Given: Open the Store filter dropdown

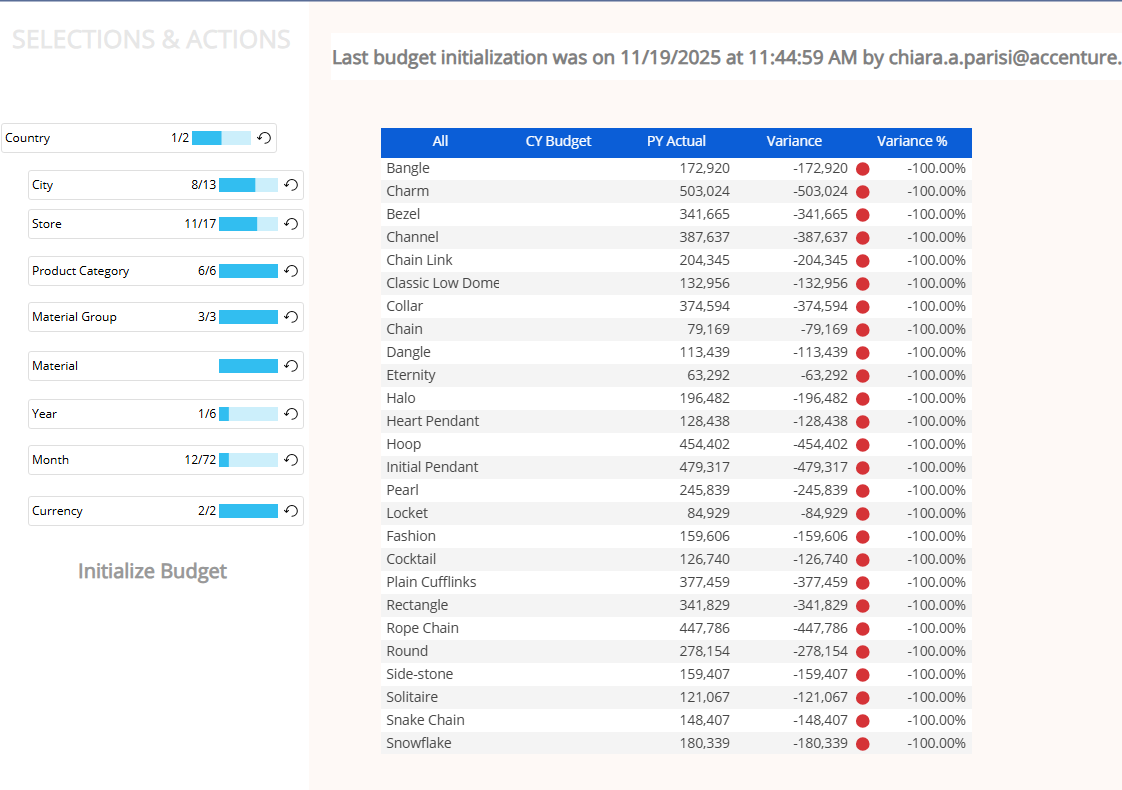Looking at the screenshot, I should pyautogui.click(x=166, y=224).
